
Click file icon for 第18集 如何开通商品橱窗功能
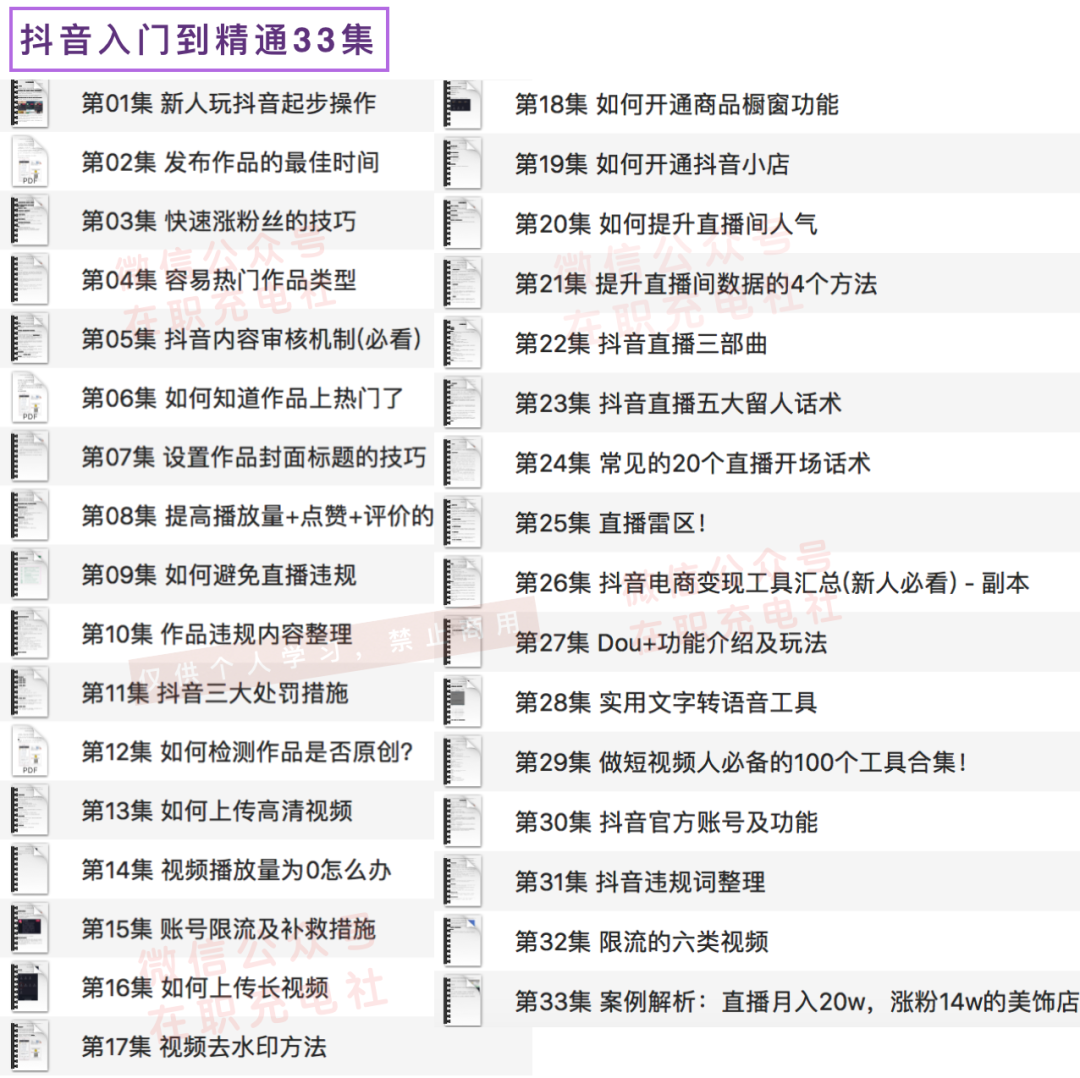[462, 105]
